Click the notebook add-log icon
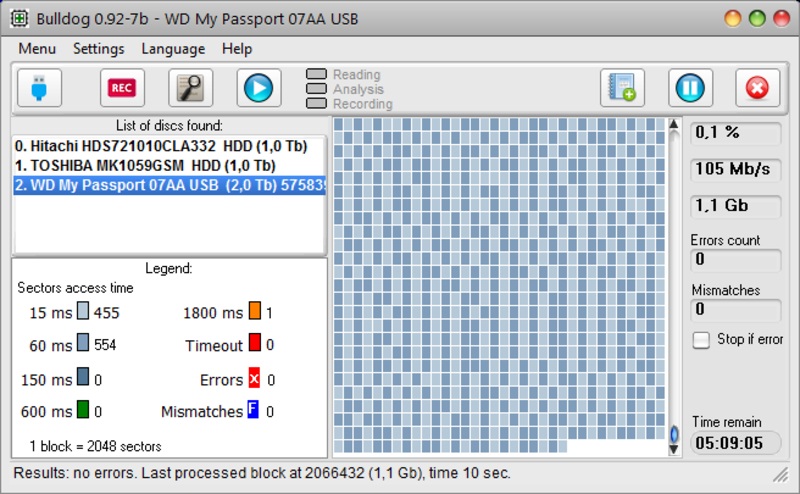The width and height of the screenshot is (800, 494). (x=622, y=88)
